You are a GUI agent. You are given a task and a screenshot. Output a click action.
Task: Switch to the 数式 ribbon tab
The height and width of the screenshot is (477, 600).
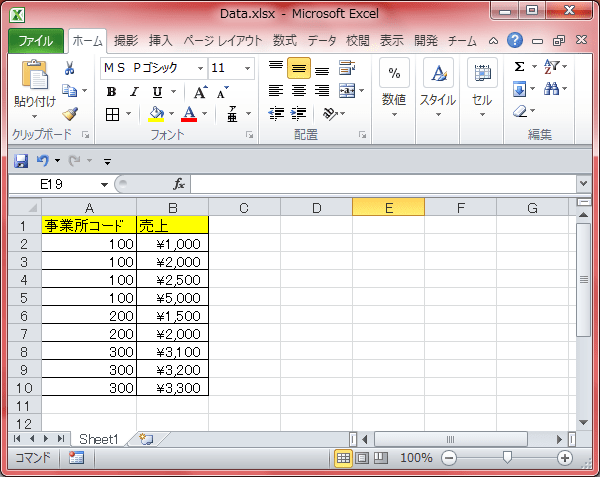click(284, 41)
